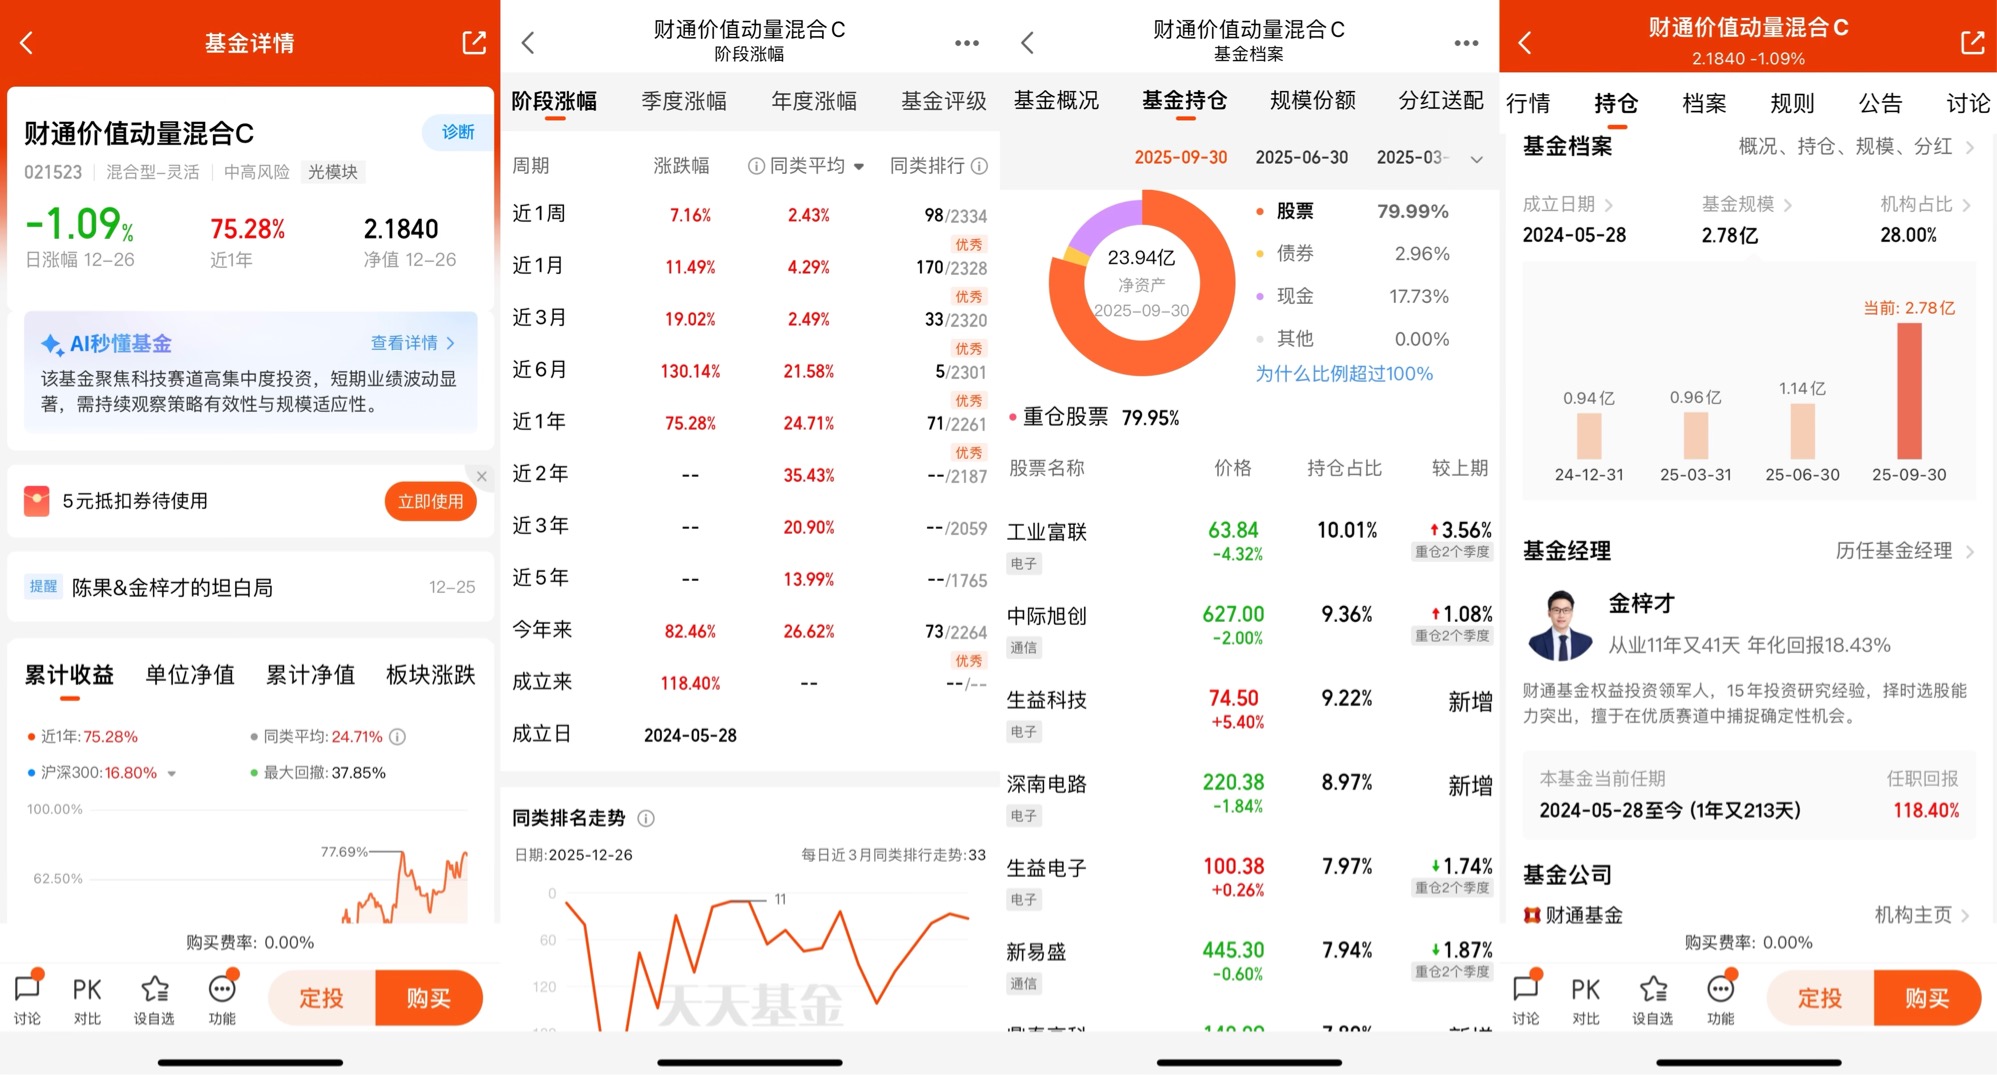Tap 诊断 button on fund card

(458, 132)
